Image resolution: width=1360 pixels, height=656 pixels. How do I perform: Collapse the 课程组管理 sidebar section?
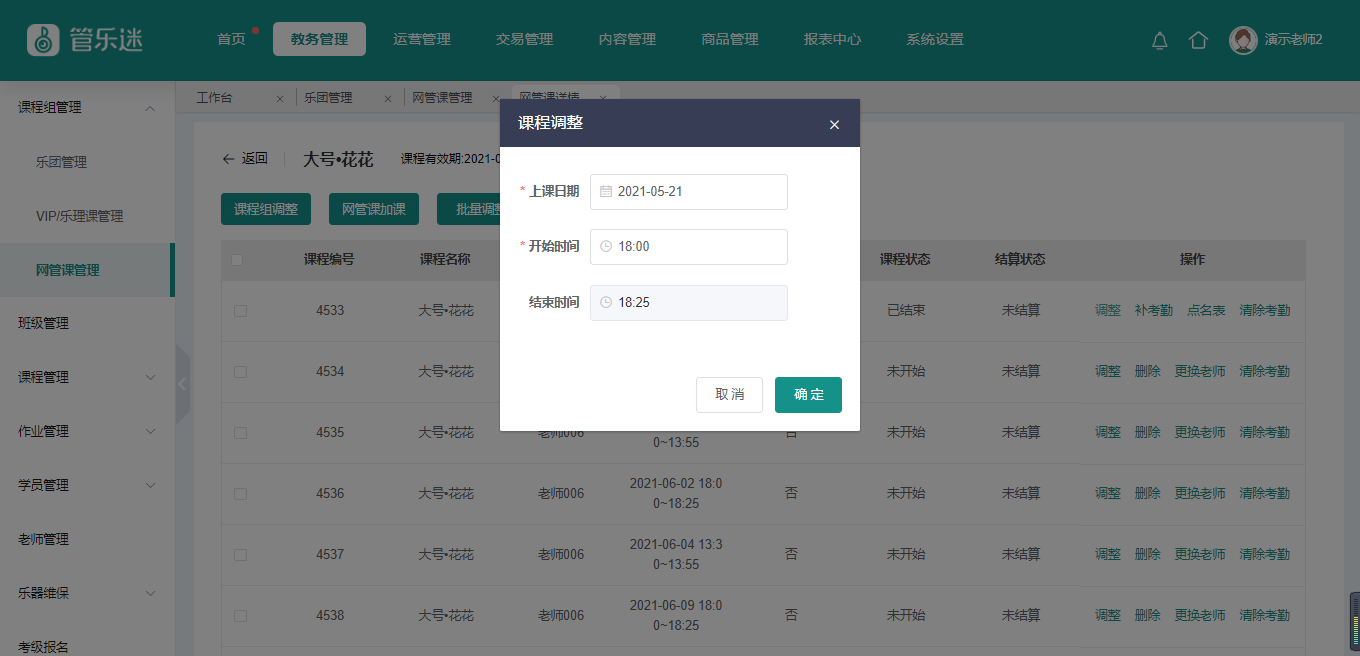pyautogui.click(x=150, y=108)
